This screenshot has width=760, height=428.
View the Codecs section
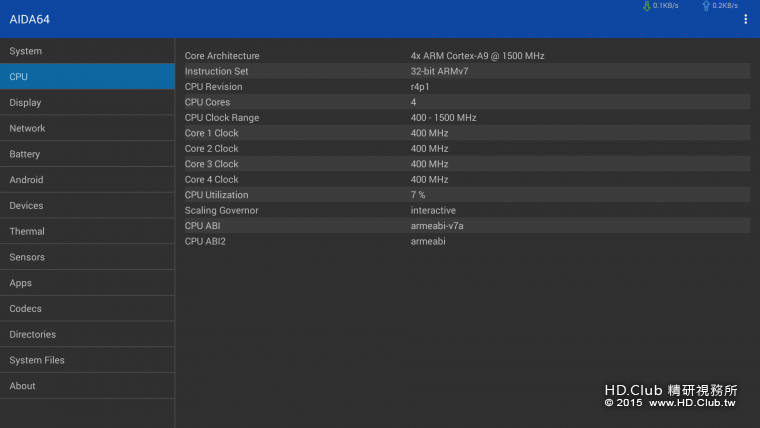(x=87, y=308)
